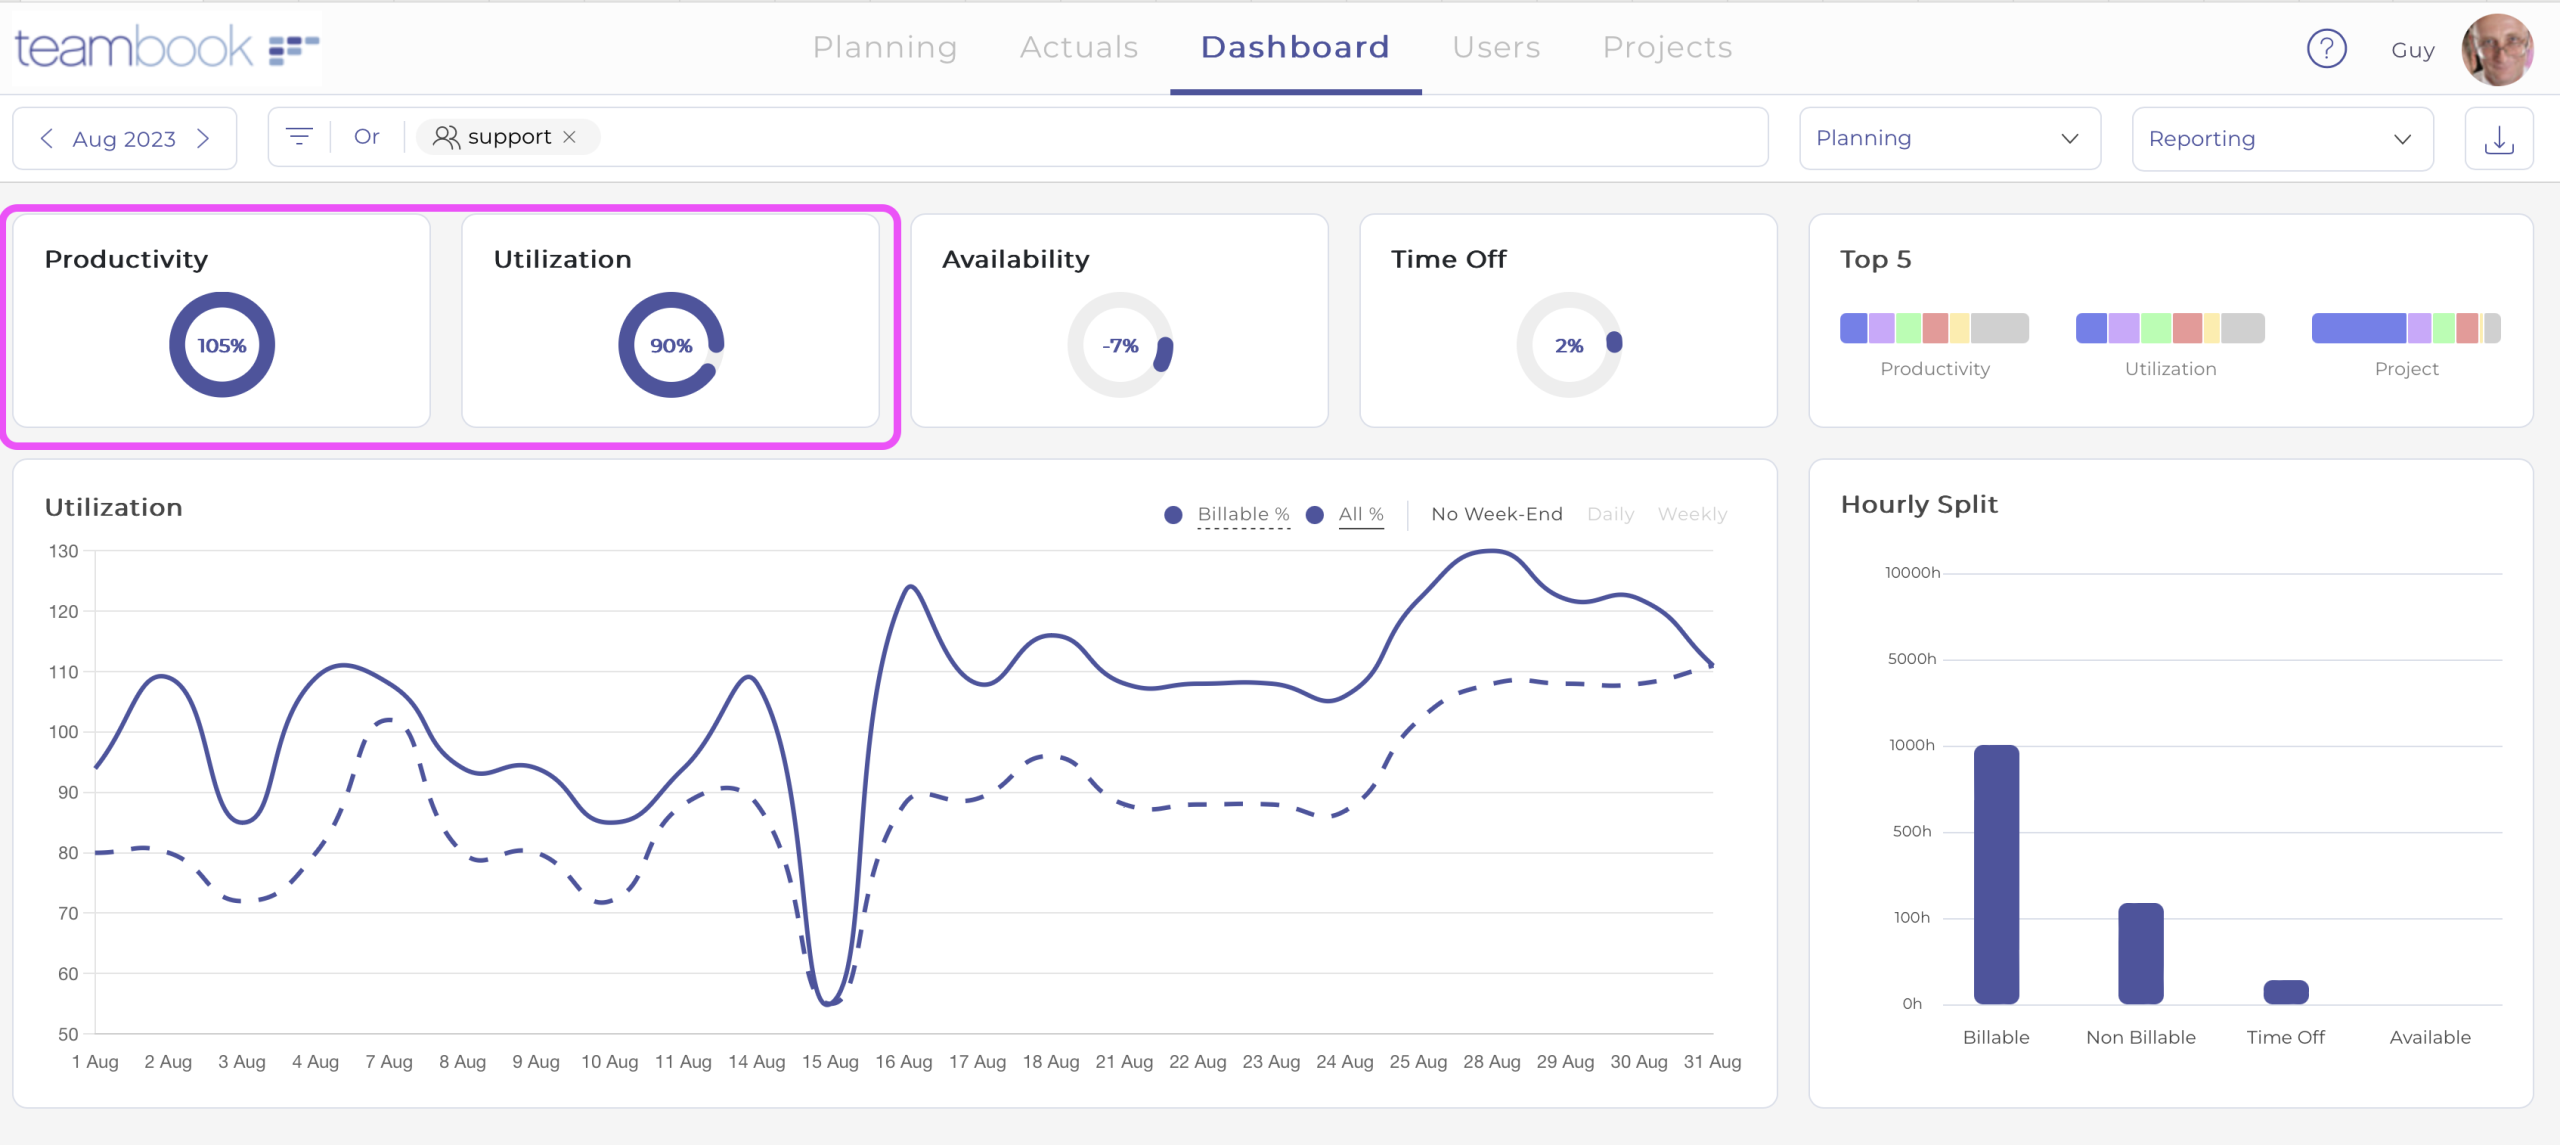The image size is (2560, 1145).
Task: Switch the Utilization chart to Weekly view
Action: tap(1692, 514)
